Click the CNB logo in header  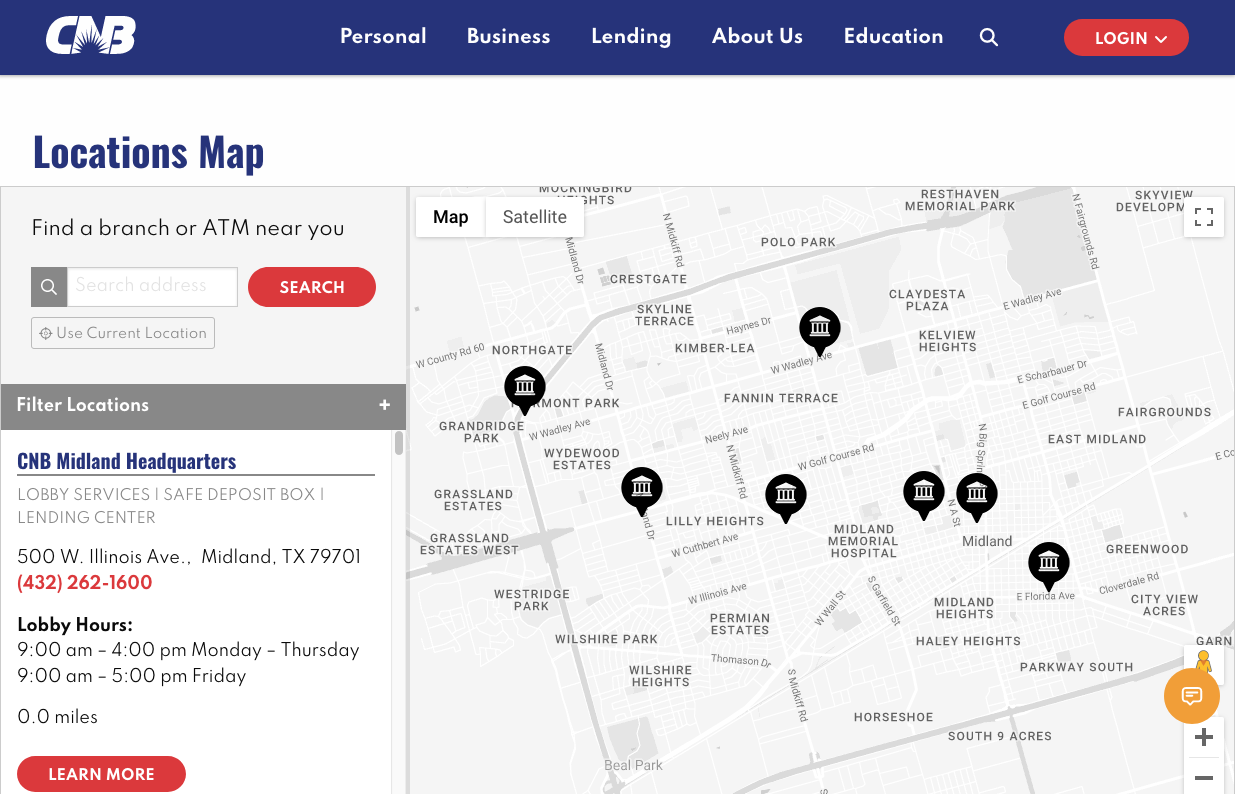(x=90, y=36)
